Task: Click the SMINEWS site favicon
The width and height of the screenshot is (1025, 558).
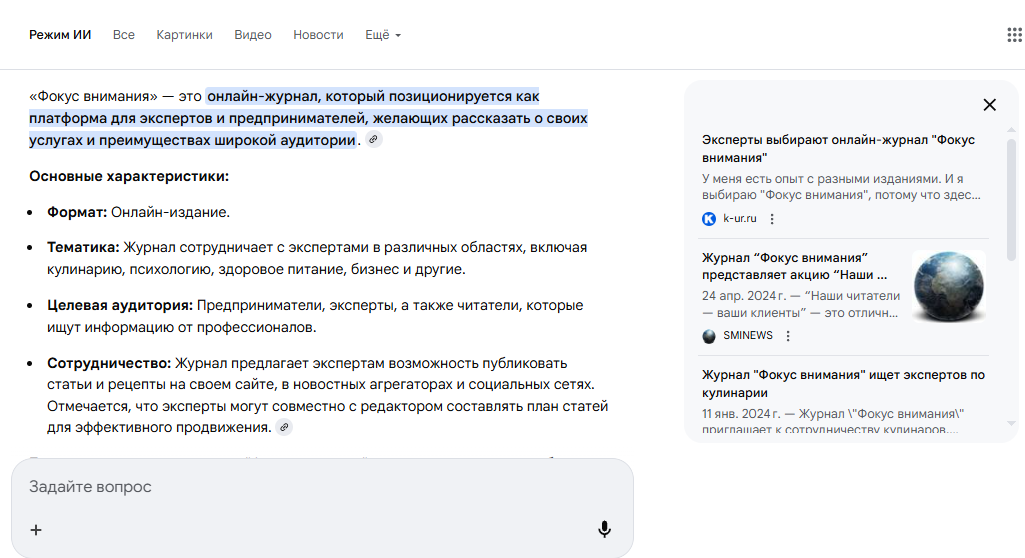Action: [x=709, y=336]
